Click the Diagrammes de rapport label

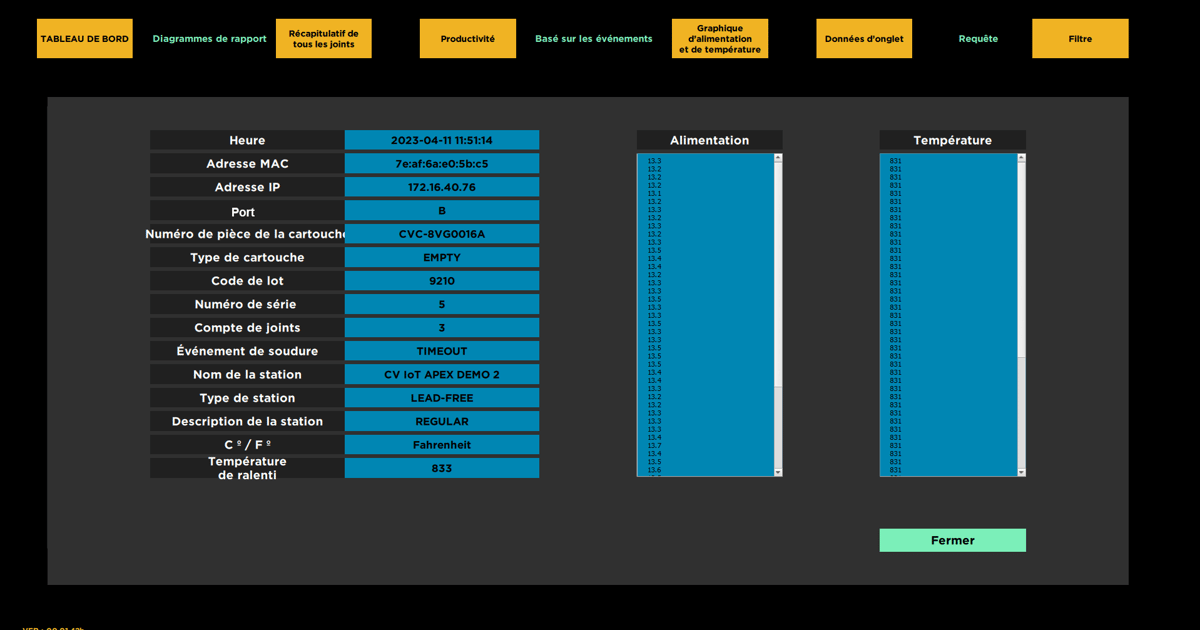tap(209, 39)
